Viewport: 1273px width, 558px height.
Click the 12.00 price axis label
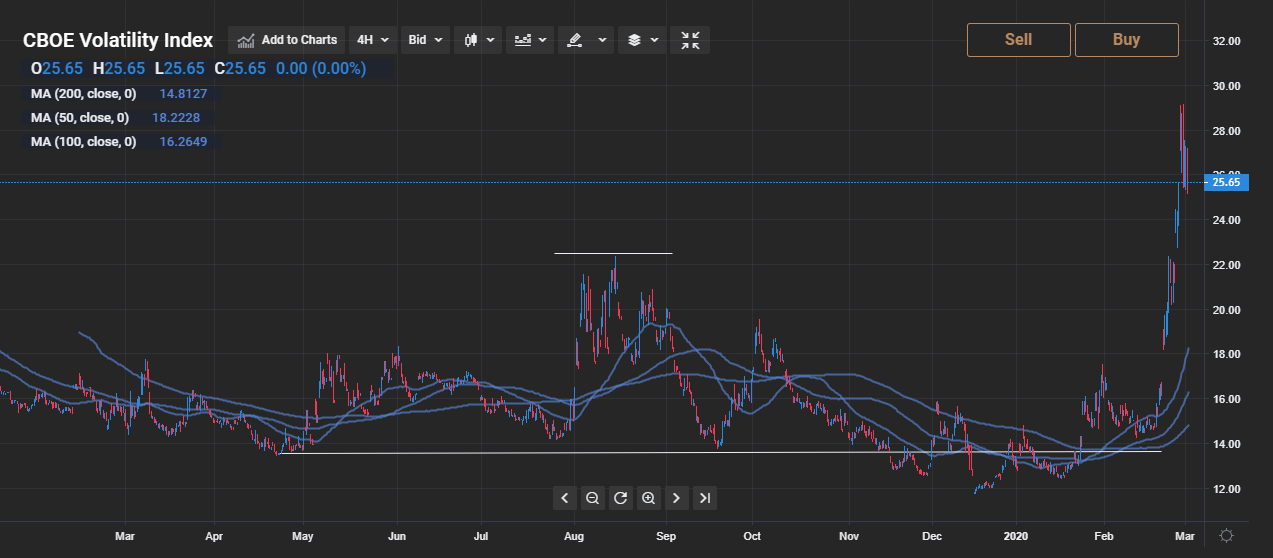pyautogui.click(x=1225, y=489)
